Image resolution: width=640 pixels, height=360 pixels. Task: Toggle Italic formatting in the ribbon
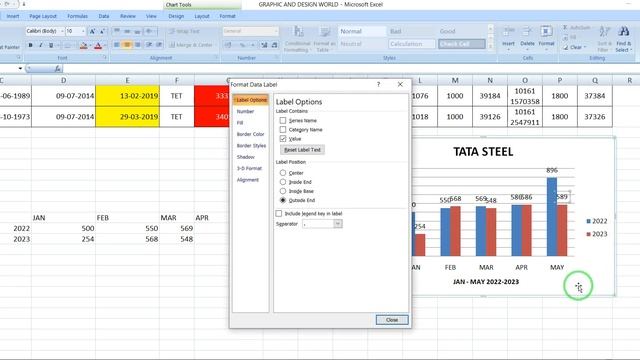(x=40, y=45)
